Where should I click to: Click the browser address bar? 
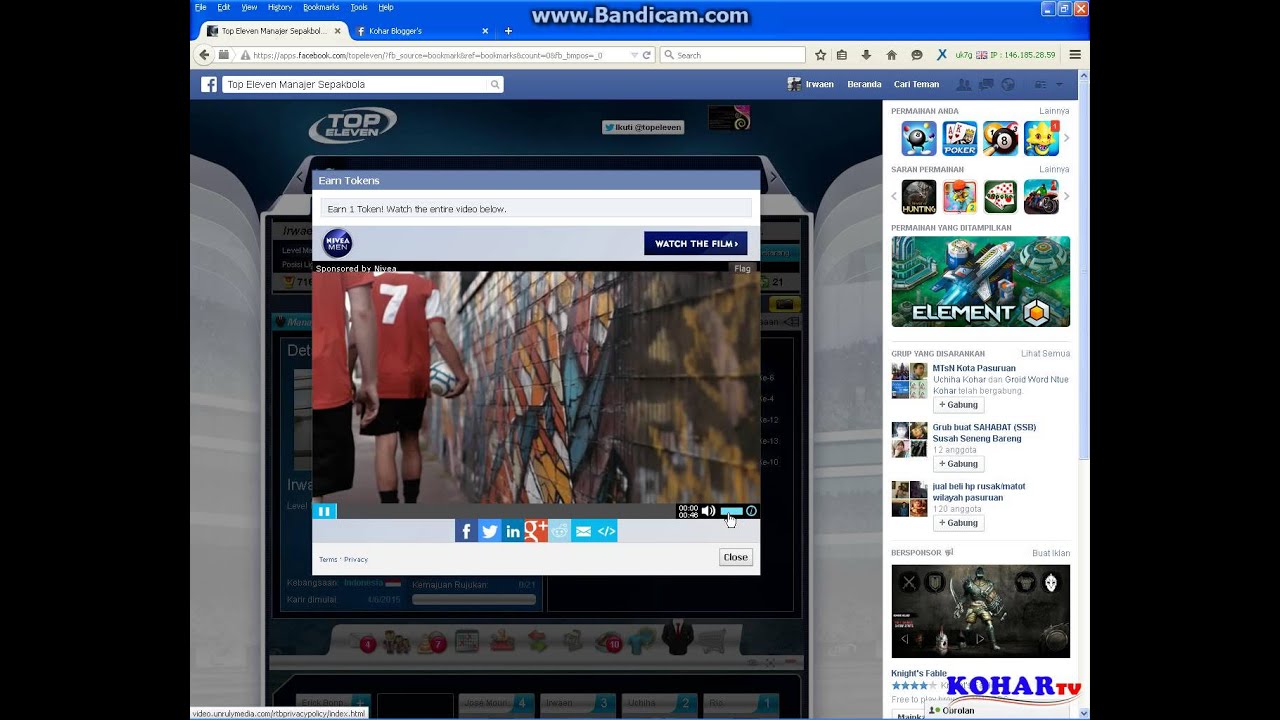435,55
